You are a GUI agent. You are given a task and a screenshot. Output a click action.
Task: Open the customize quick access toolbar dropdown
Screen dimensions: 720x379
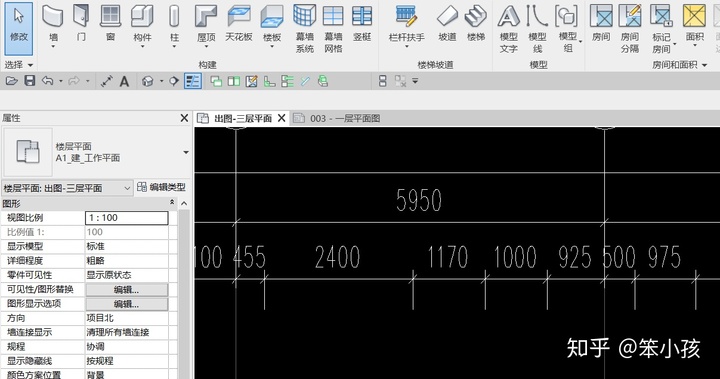coord(415,81)
